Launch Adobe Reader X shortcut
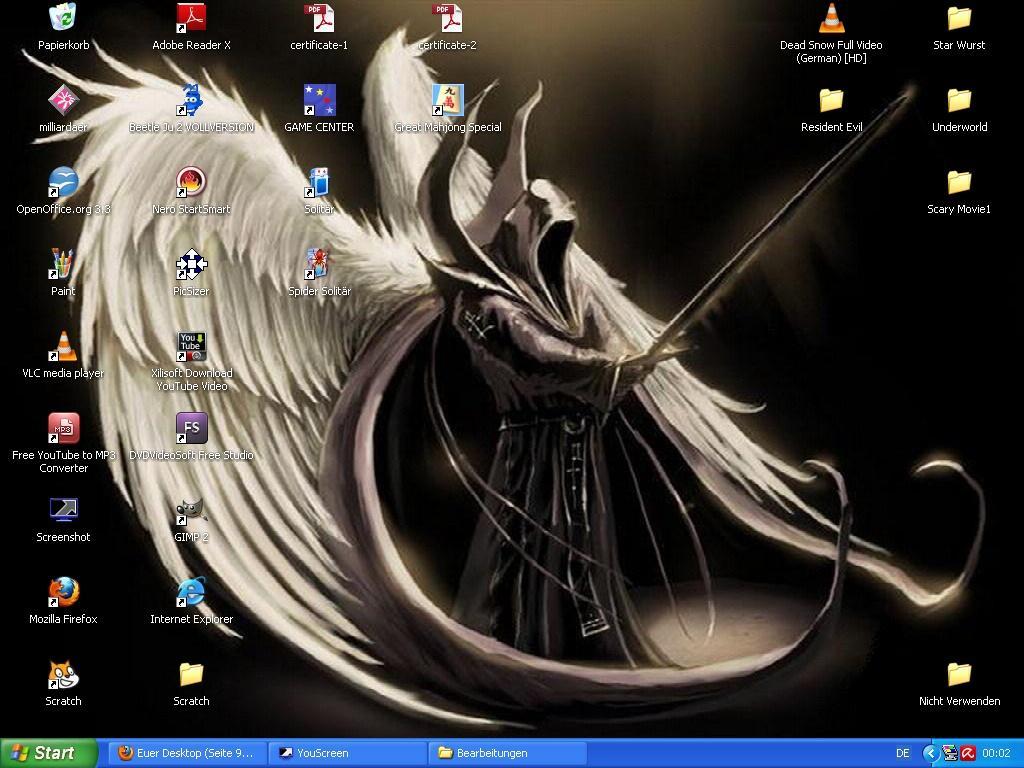The height and width of the screenshot is (768, 1024). point(191,18)
